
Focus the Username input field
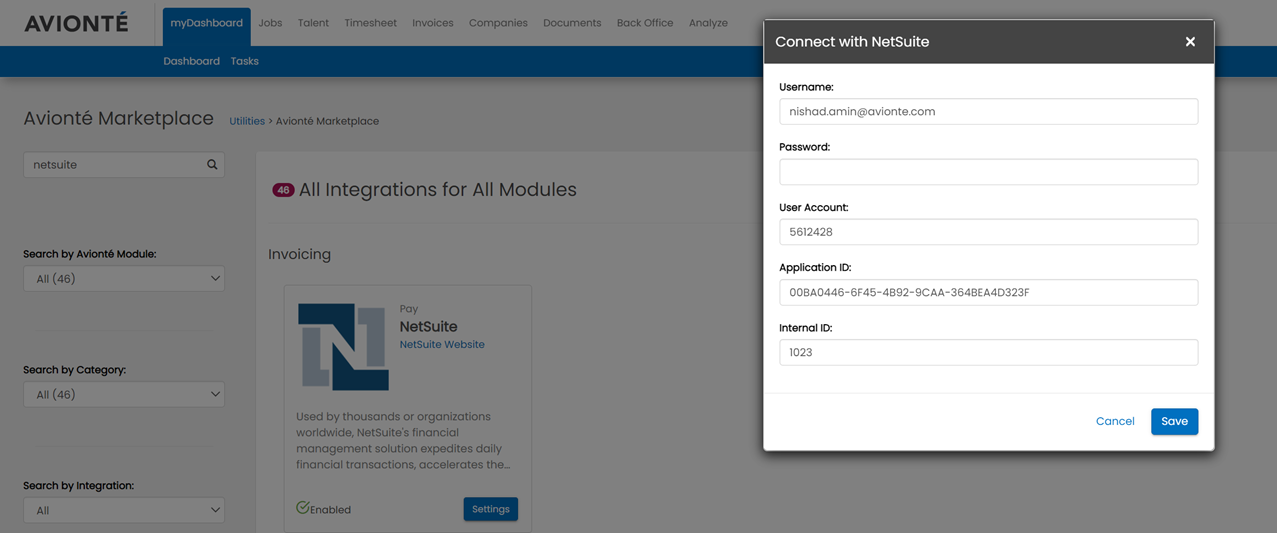pos(988,111)
